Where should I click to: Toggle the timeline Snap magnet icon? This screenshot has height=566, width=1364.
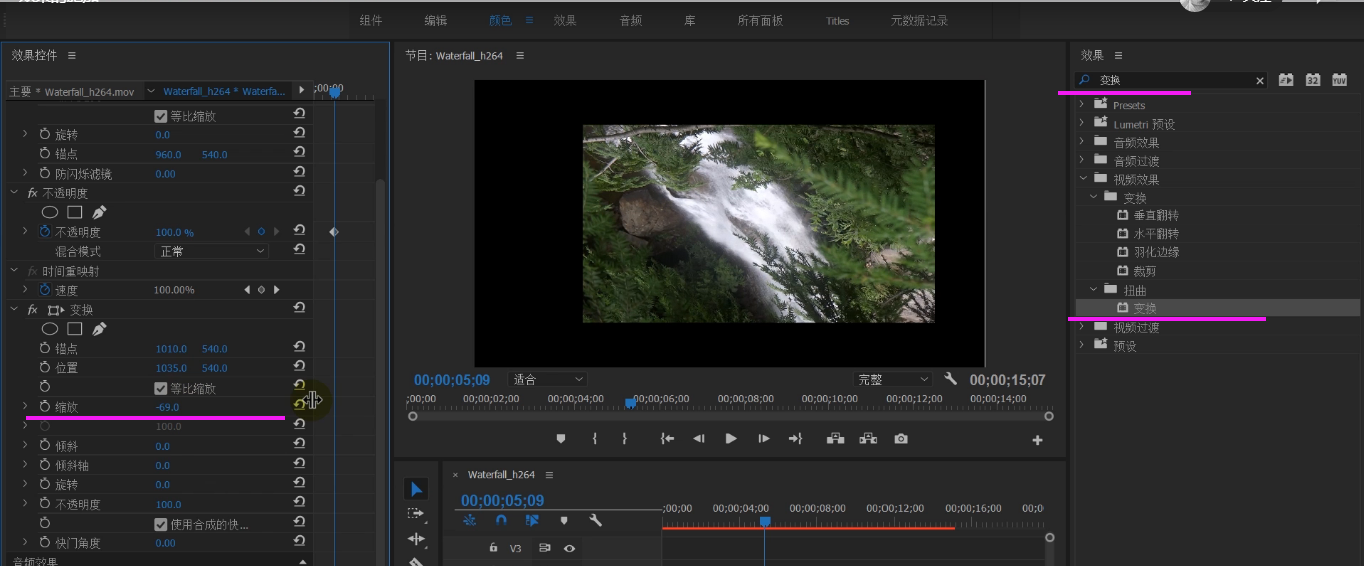point(501,520)
